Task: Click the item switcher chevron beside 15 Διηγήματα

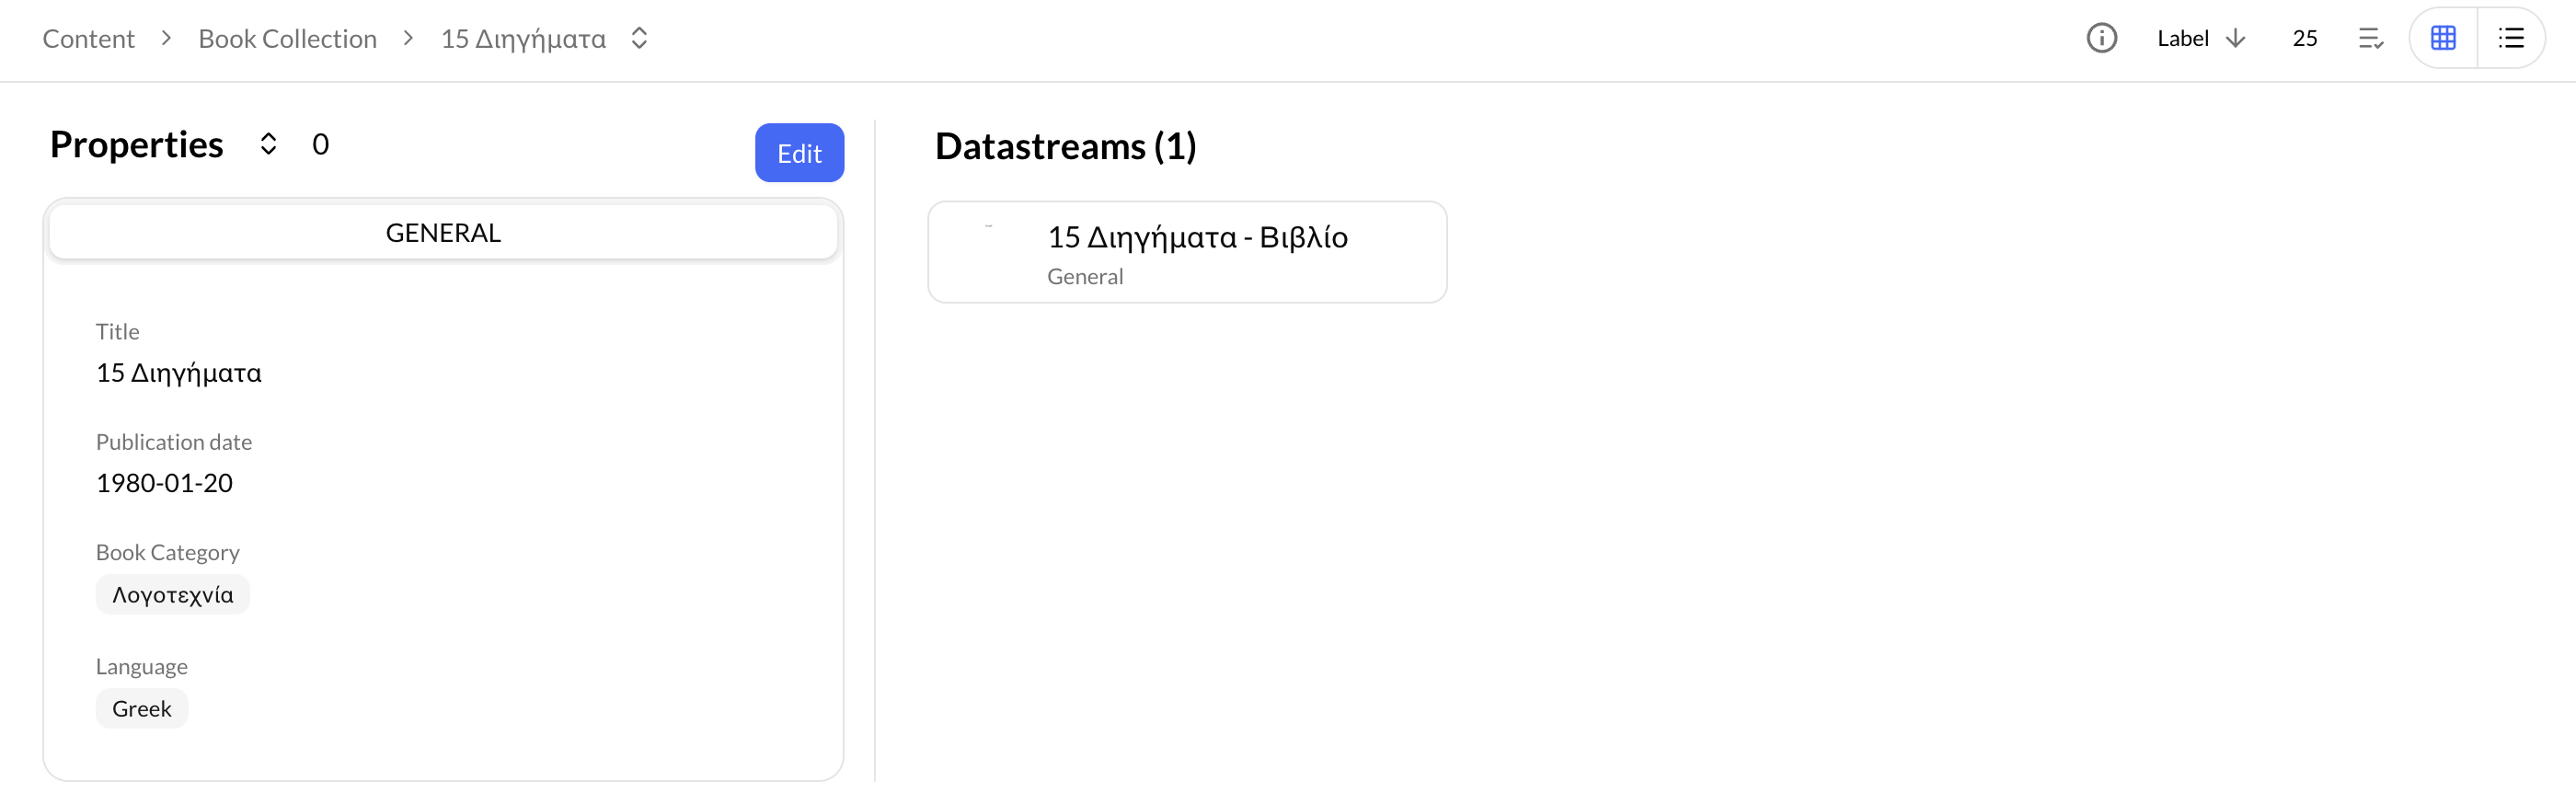Action: pos(639,38)
